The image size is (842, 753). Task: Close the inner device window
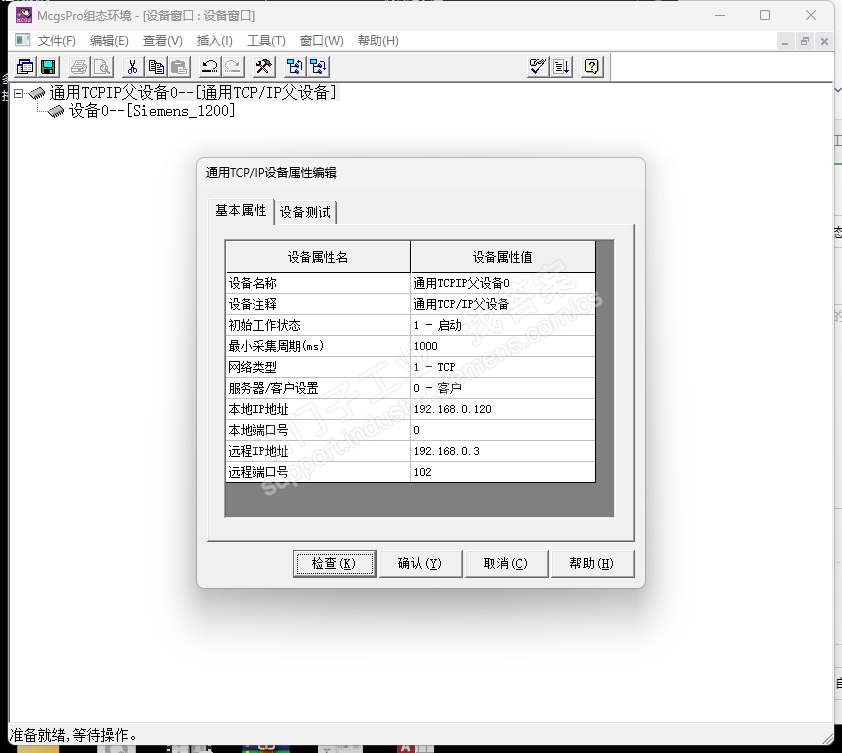pos(824,41)
